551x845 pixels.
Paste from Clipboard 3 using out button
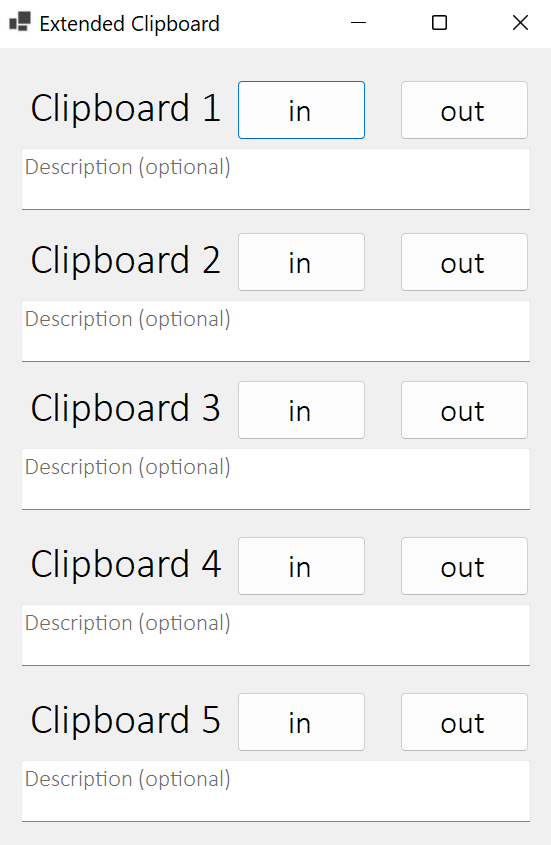point(464,410)
